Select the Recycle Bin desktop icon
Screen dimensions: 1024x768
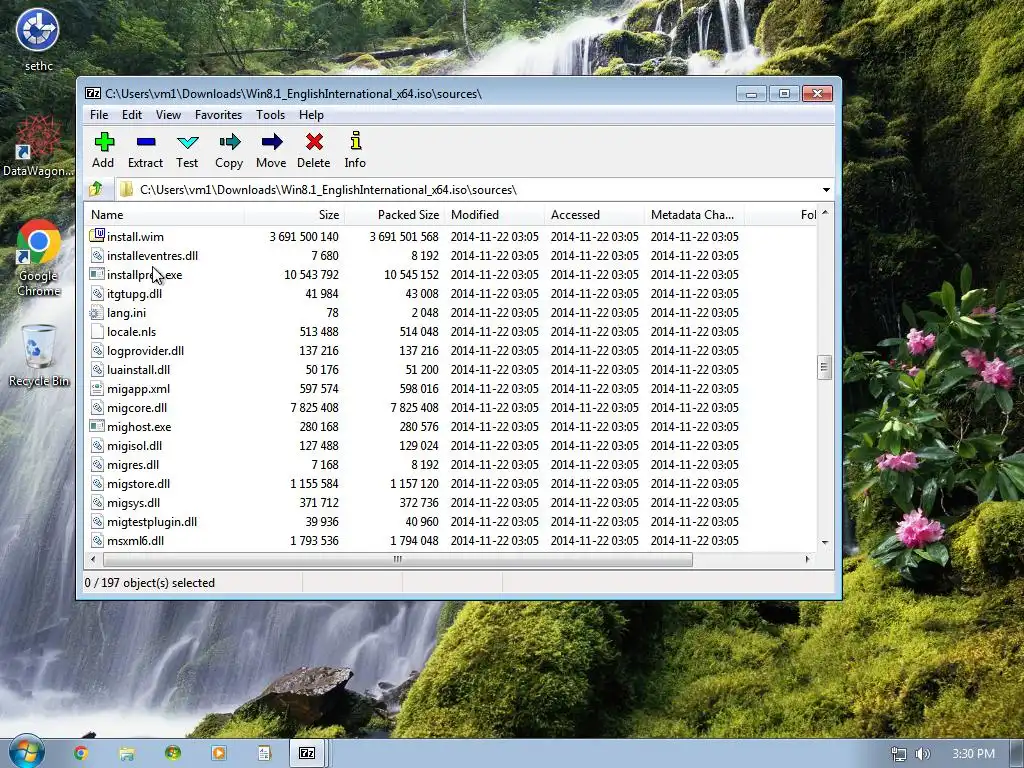[38, 356]
